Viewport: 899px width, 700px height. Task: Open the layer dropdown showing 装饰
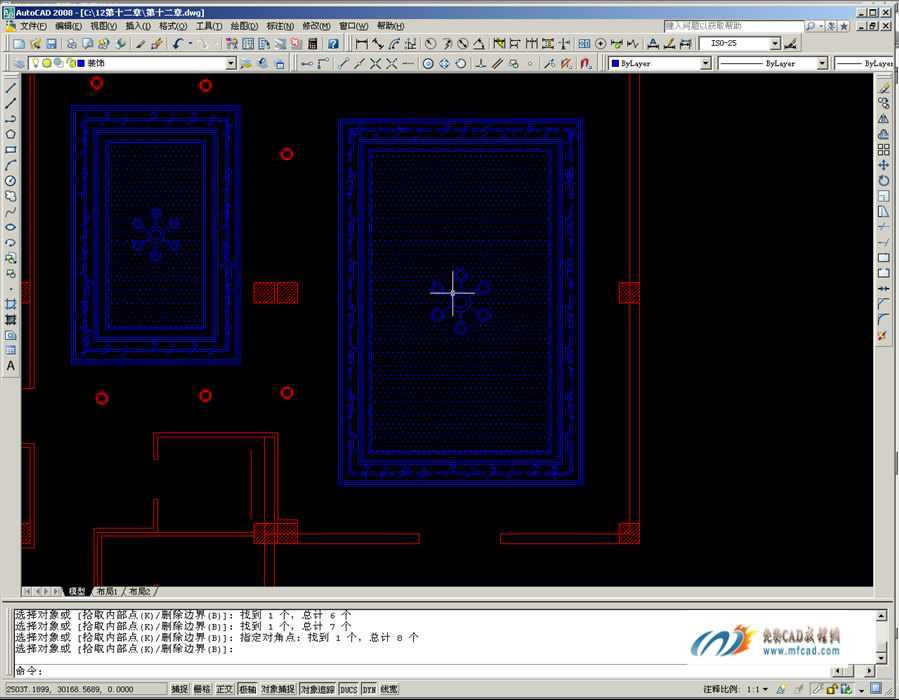[230, 64]
